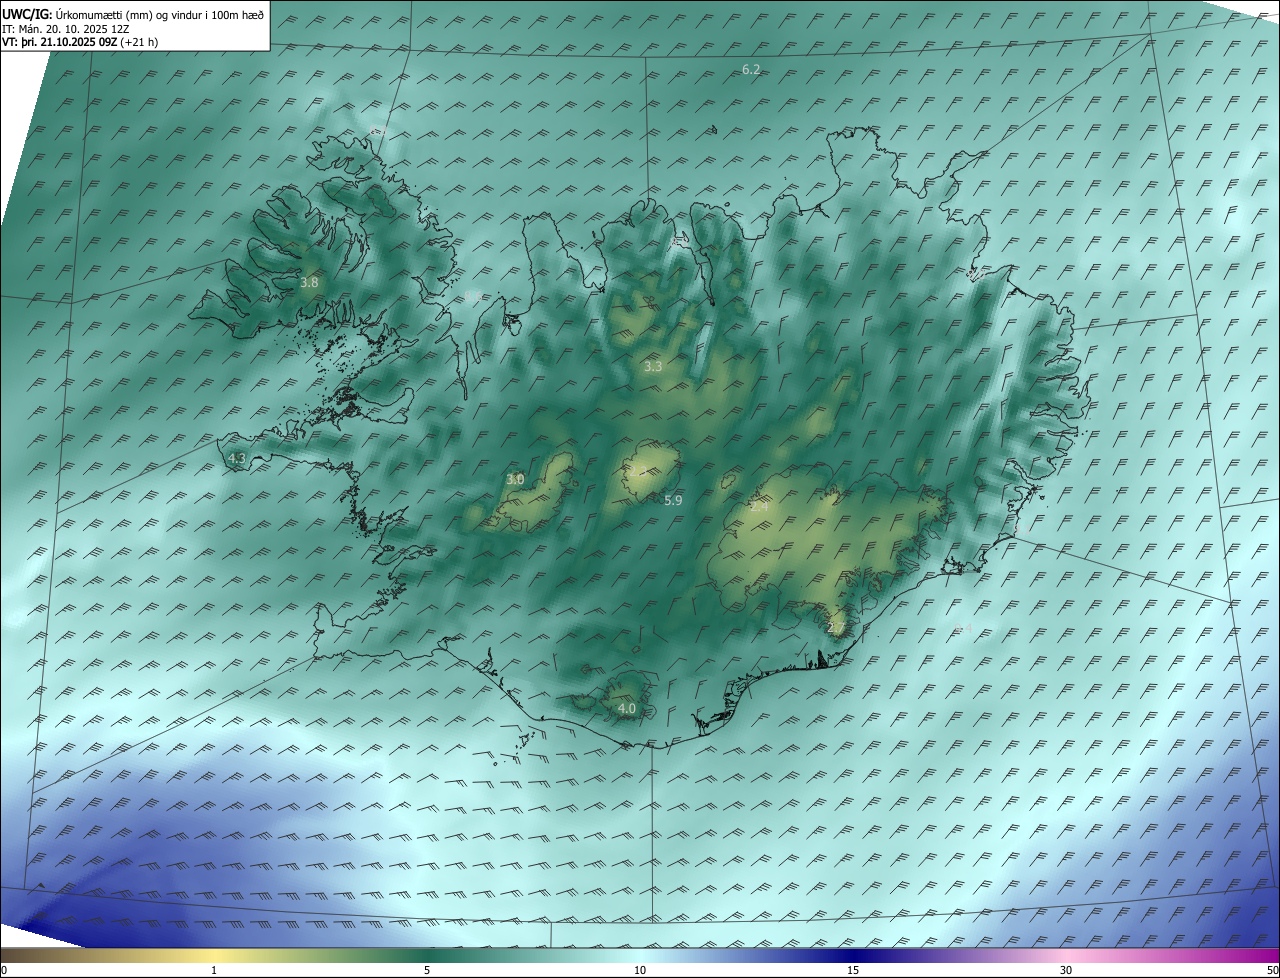Click the '0' tick on the colour scale
The height and width of the screenshot is (978, 1280).
[4, 970]
